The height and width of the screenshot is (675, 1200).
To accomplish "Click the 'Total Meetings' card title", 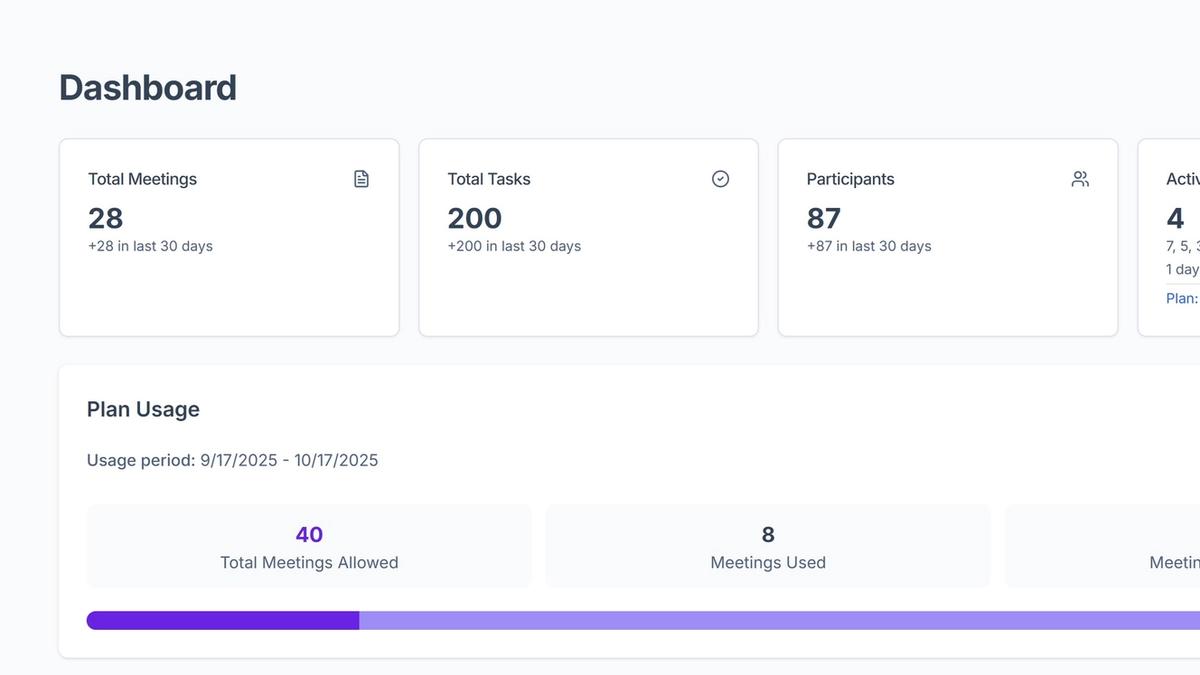I will (x=142, y=179).
